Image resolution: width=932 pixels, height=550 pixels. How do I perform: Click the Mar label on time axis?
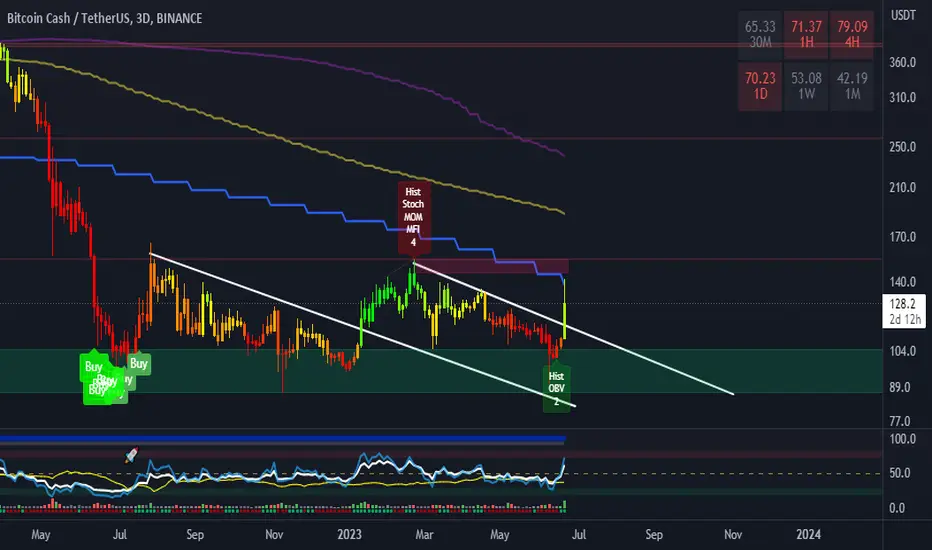pos(424,535)
